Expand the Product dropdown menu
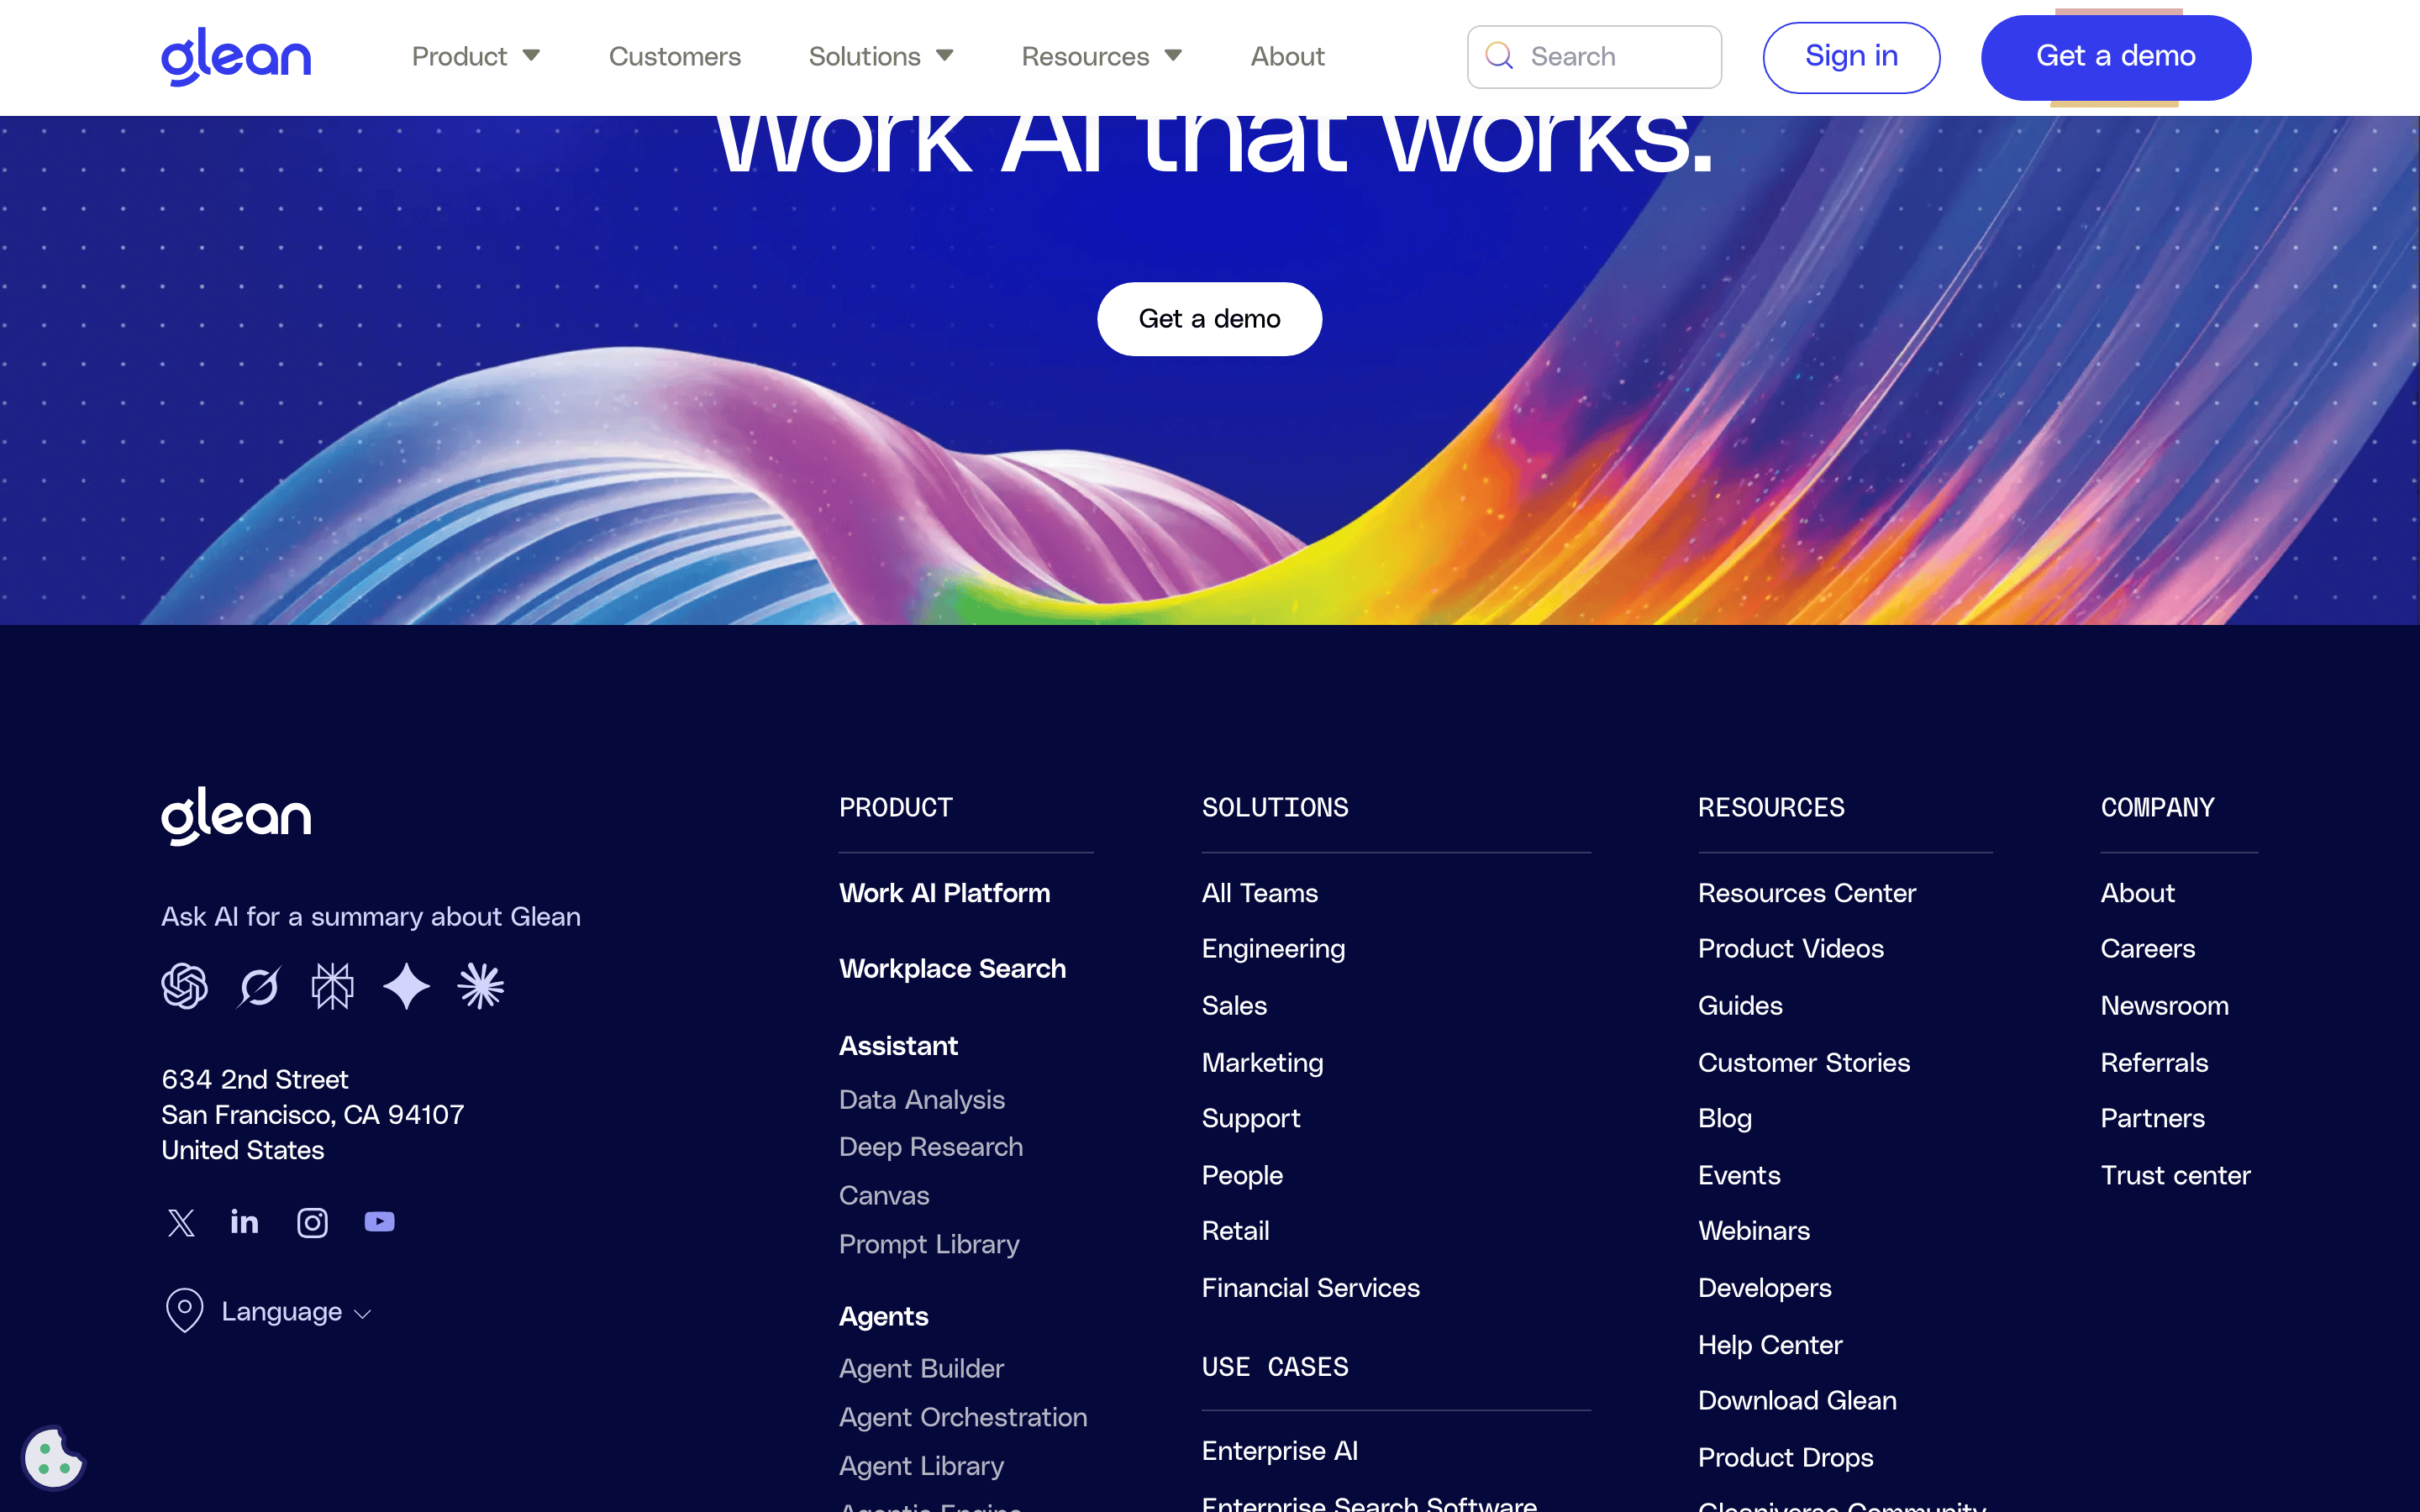 (476, 56)
